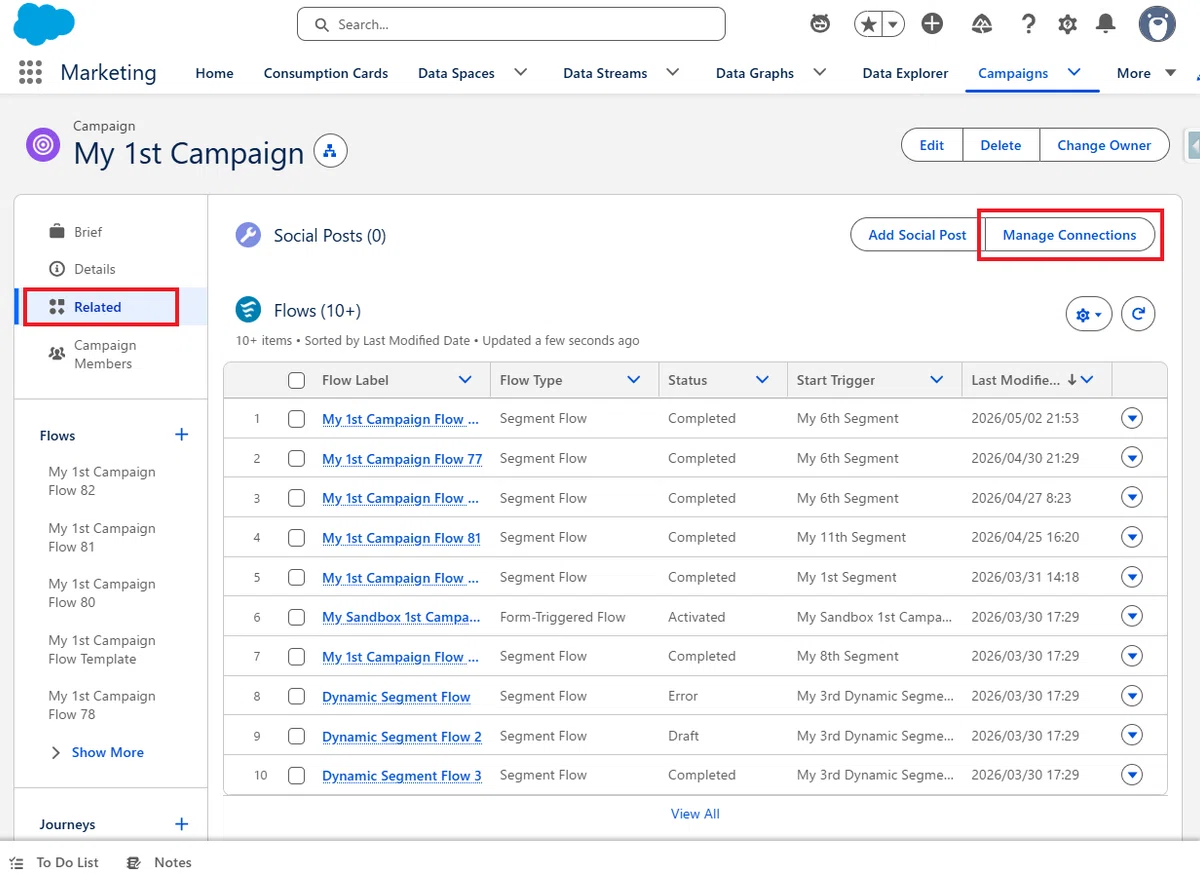
Task: Add a new flow with plus icon
Action: coord(182,435)
